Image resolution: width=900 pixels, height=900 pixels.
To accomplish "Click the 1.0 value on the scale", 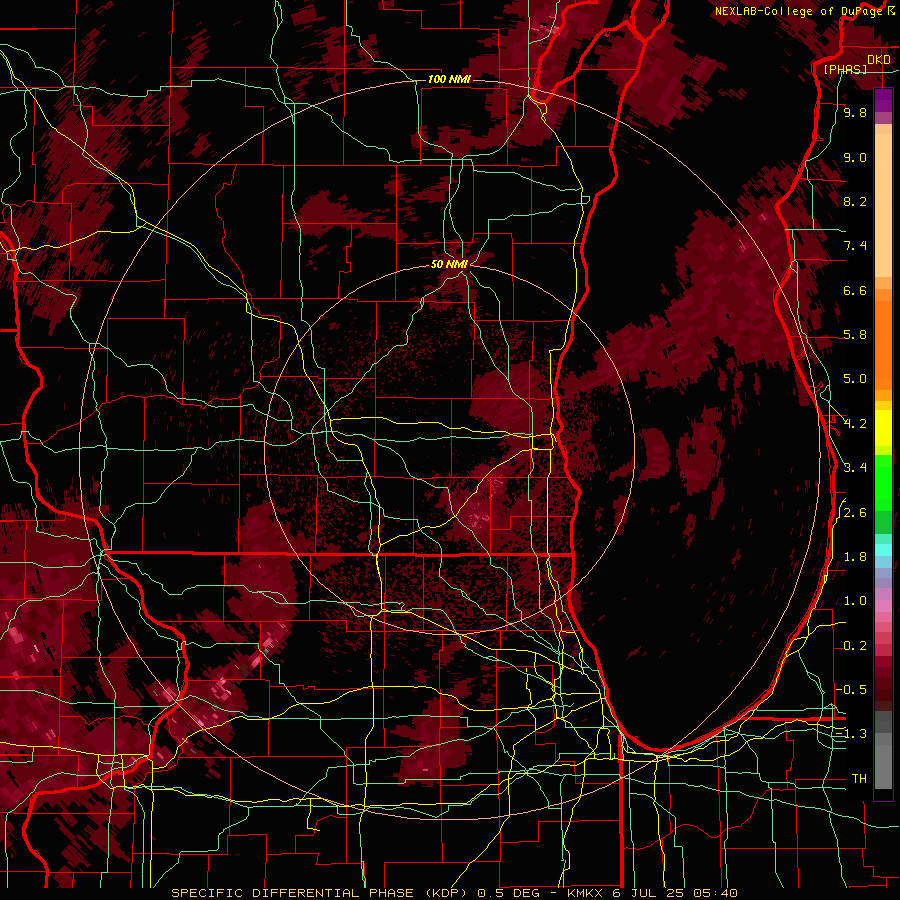I will 855,601.
